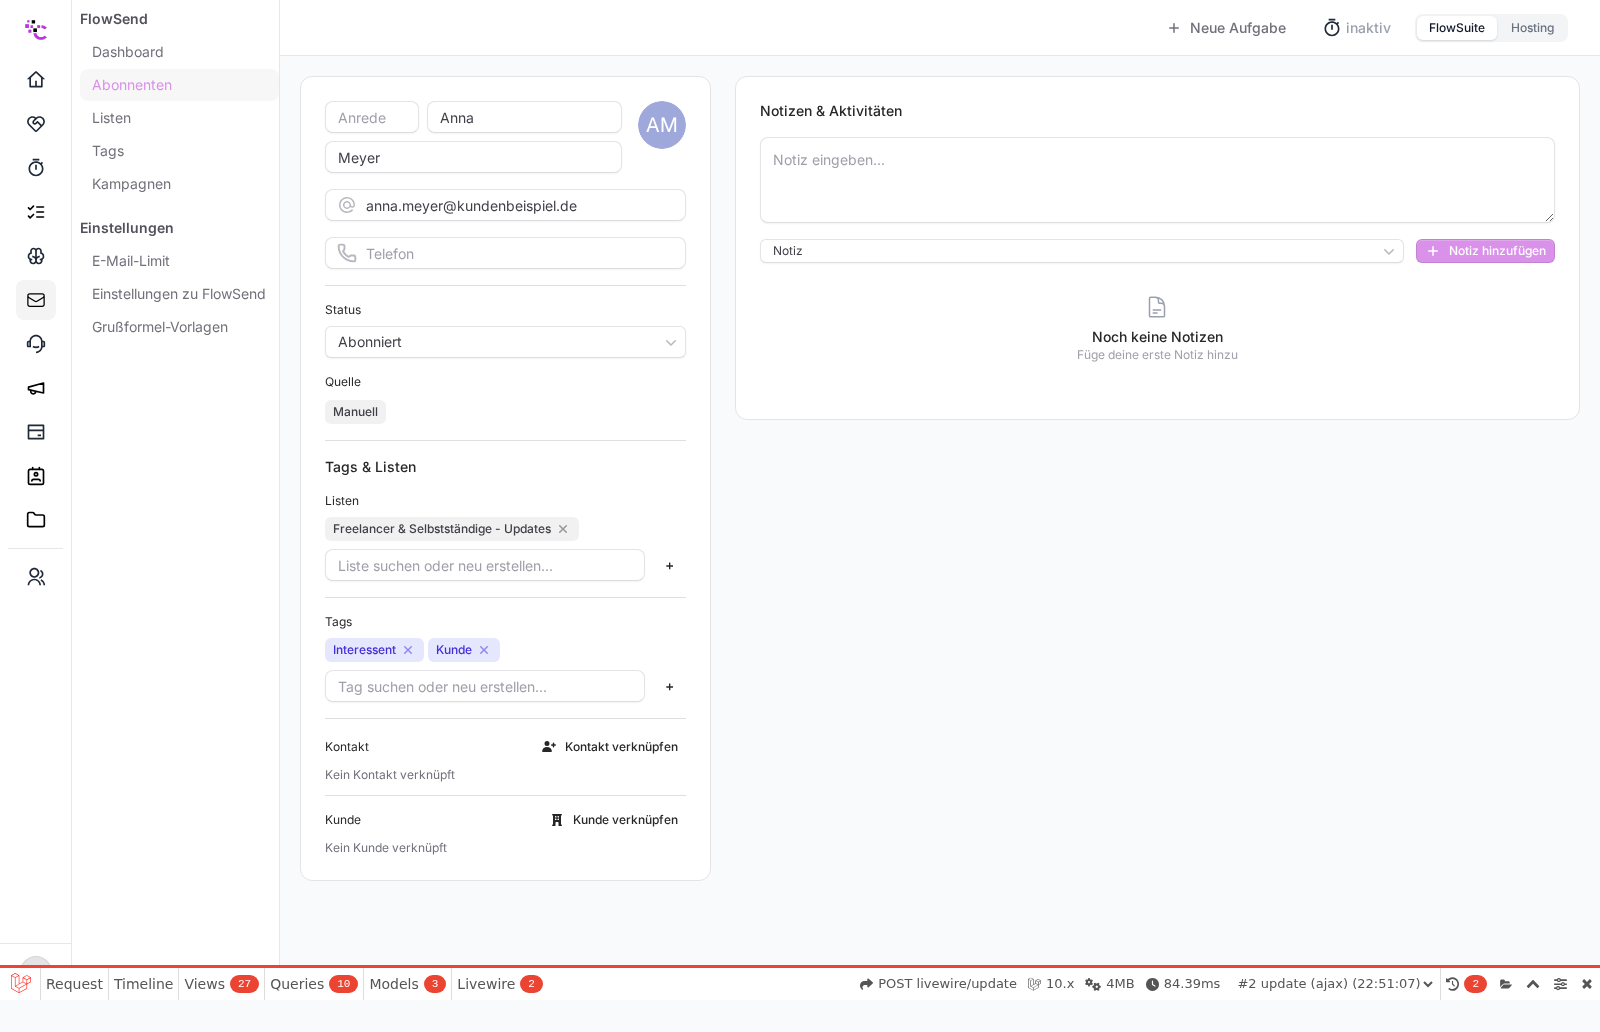Click the users icon in the sidebar
The height and width of the screenshot is (1032, 1600).
click(x=36, y=577)
